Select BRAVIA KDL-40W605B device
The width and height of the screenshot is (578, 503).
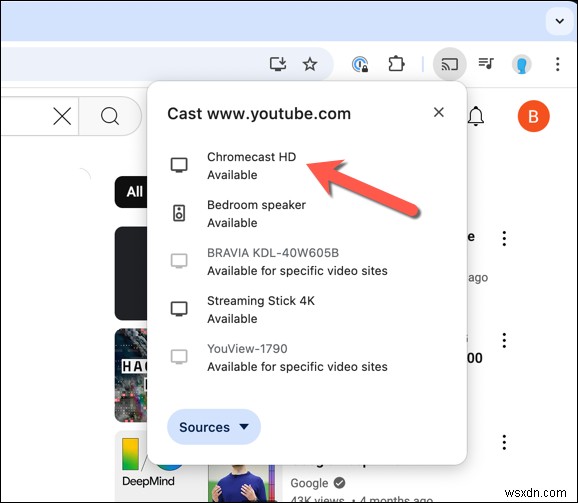click(307, 262)
